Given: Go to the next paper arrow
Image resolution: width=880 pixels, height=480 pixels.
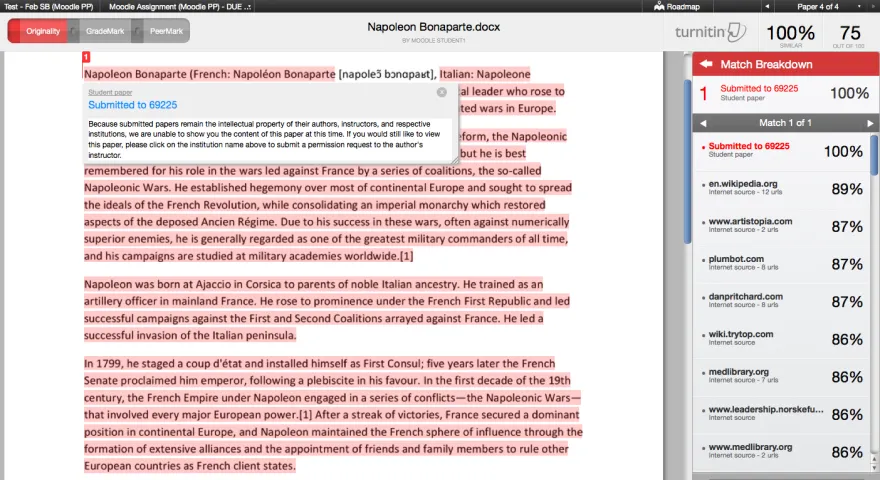Looking at the screenshot, I should 872,6.
